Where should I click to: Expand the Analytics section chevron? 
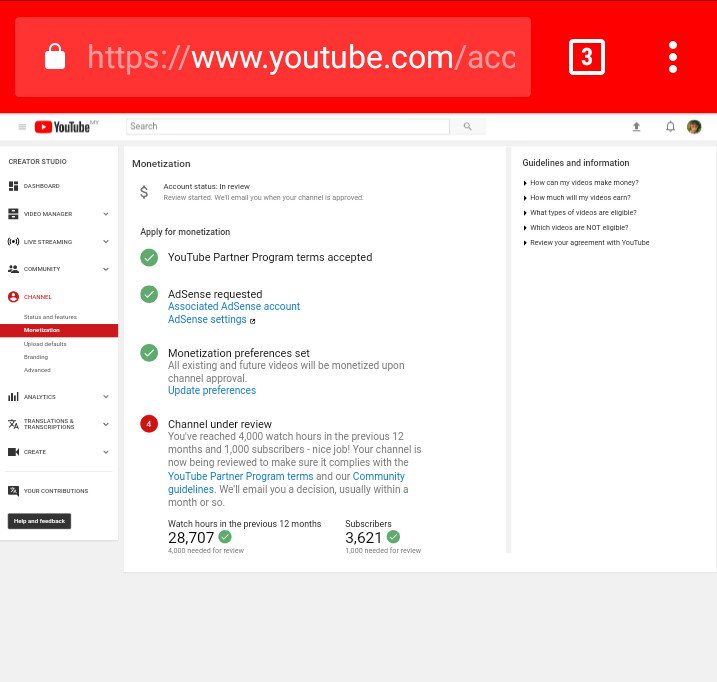pyautogui.click(x=106, y=397)
